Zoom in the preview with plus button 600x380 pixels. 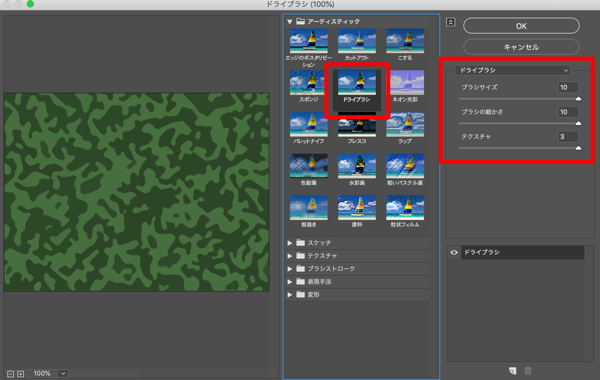20,374
